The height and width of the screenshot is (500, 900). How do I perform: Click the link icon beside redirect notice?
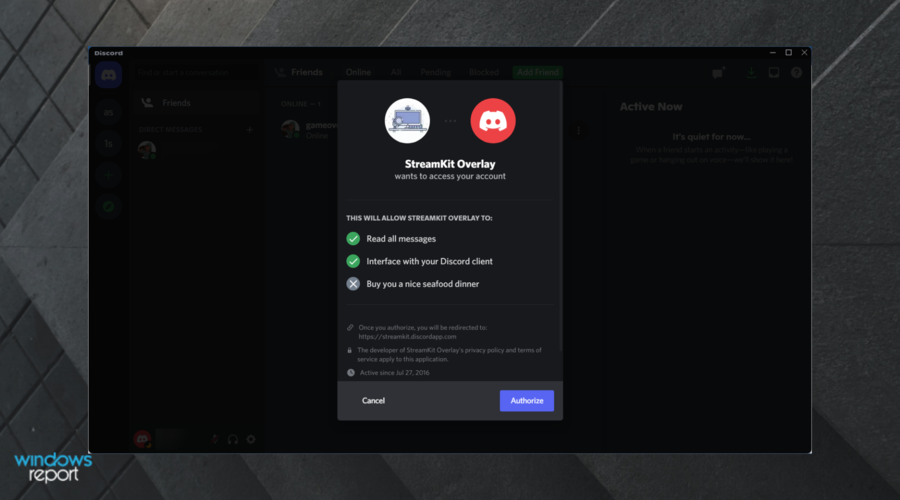tap(350, 328)
